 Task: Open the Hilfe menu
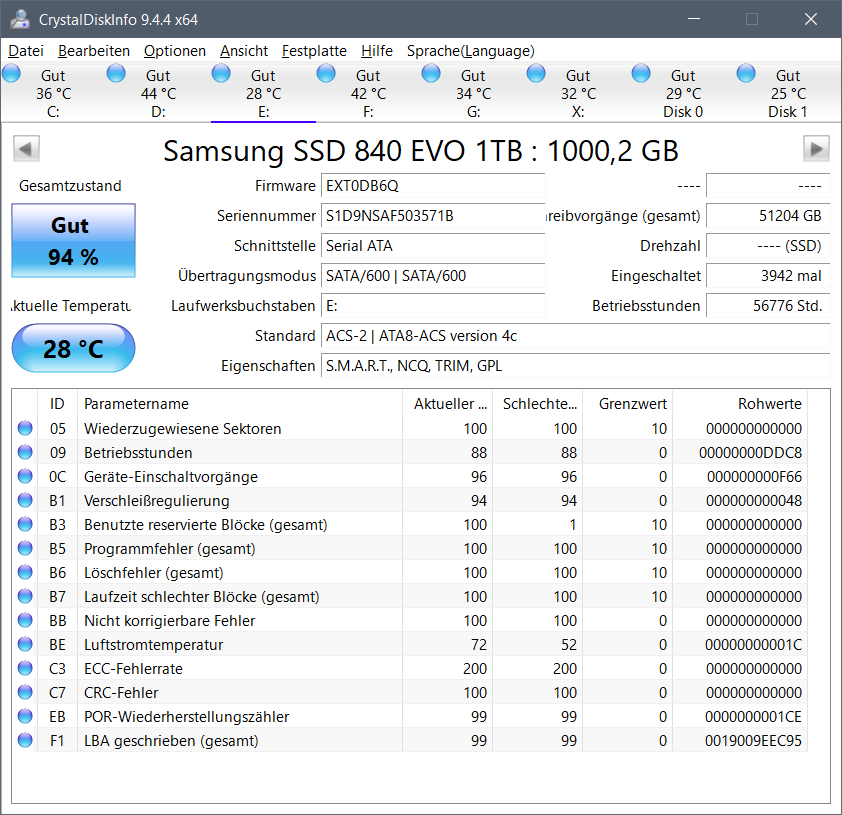376,51
